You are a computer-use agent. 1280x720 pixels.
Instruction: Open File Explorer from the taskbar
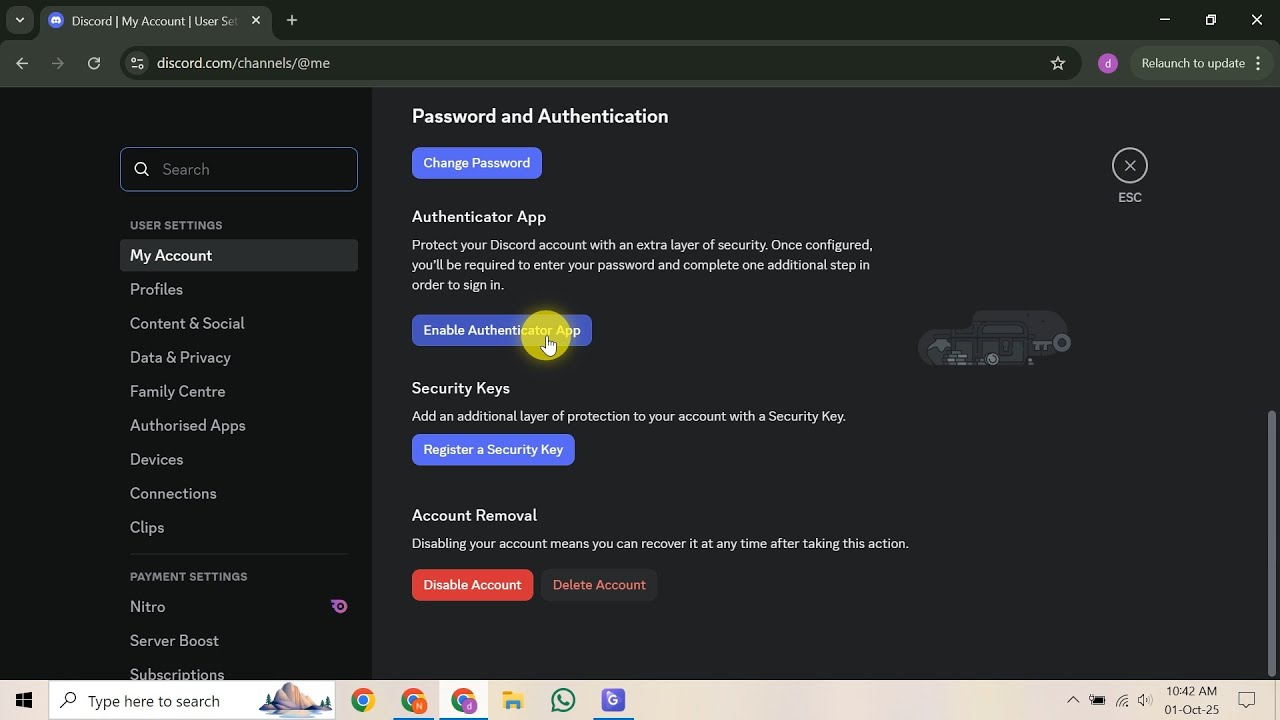click(513, 700)
